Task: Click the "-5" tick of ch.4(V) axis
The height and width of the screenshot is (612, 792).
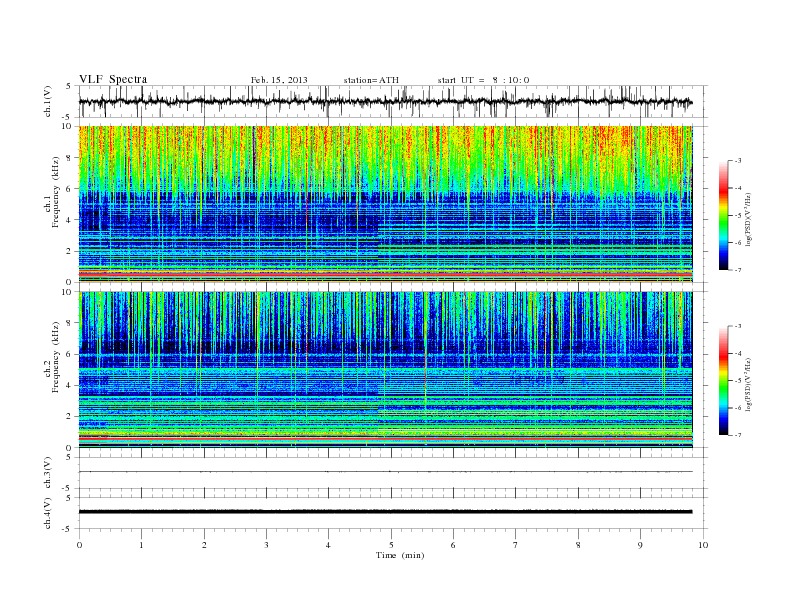Action: [68, 529]
